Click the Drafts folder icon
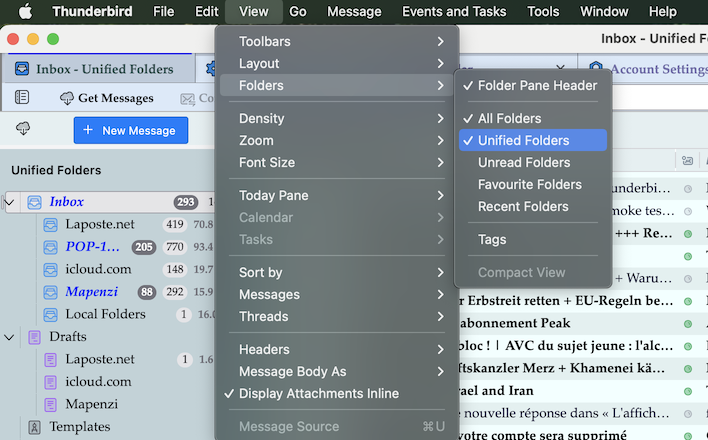The height and width of the screenshot is (440, 708). [34, 337]
